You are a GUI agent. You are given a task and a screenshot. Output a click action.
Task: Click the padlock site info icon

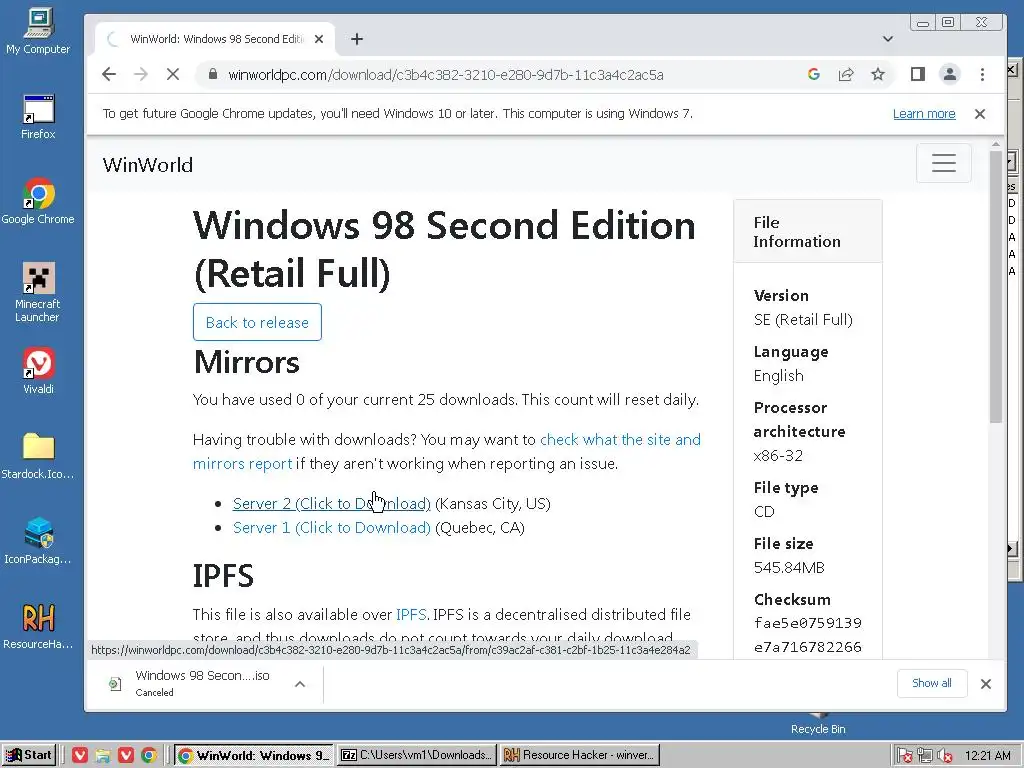[x=212, y=74]
